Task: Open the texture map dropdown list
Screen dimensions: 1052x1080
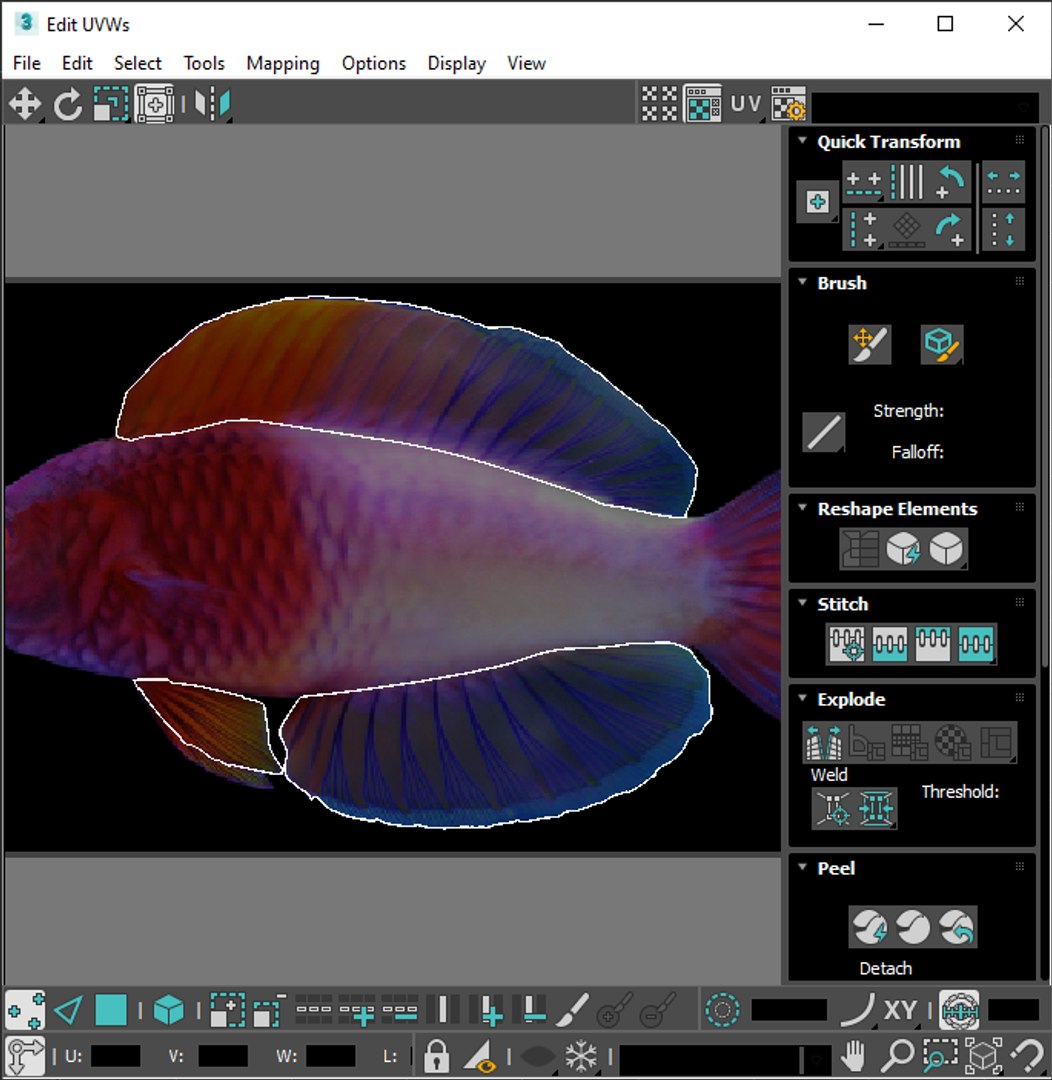Action: [925, 107]
